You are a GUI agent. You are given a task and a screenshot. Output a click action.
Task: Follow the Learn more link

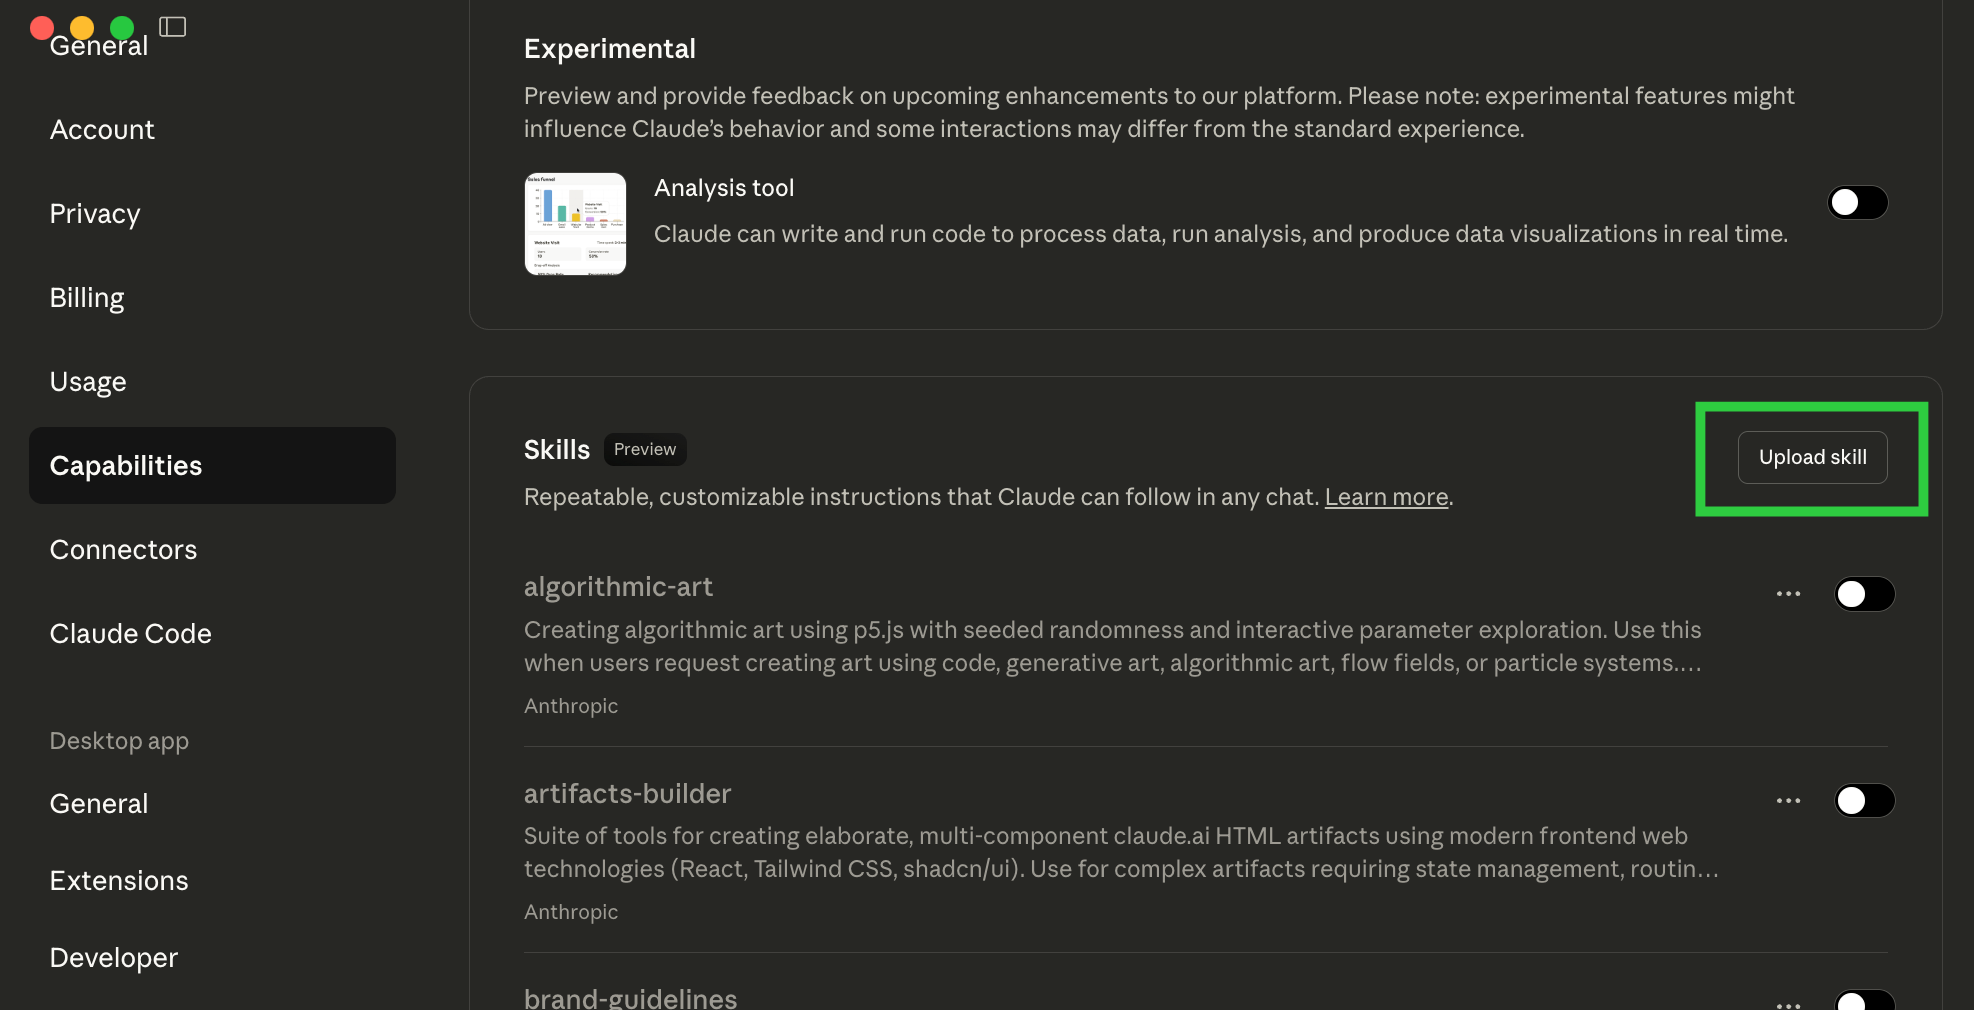click(1386, 497)
